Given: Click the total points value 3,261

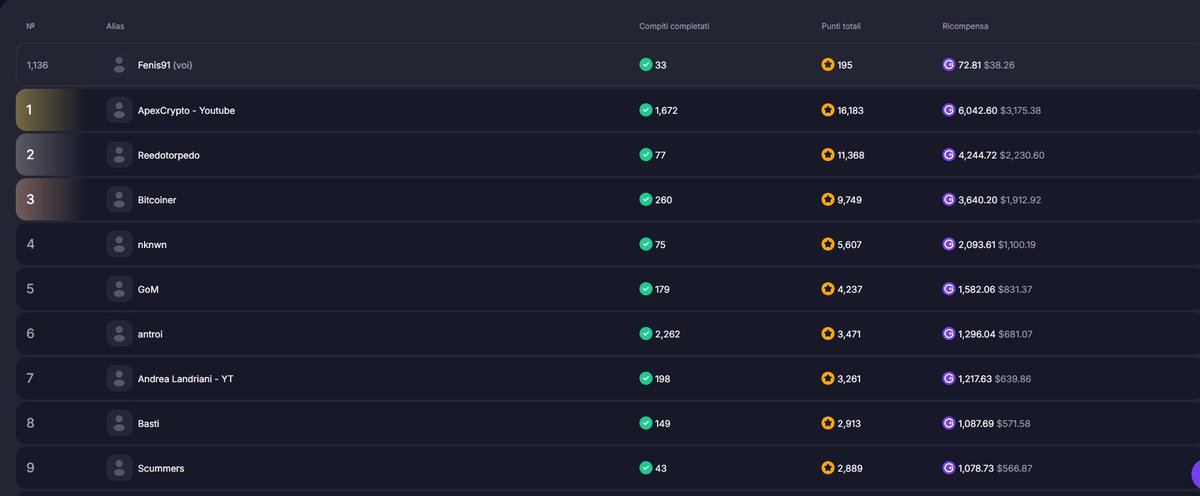Looking at the screenshot, I should pos(849,378).
